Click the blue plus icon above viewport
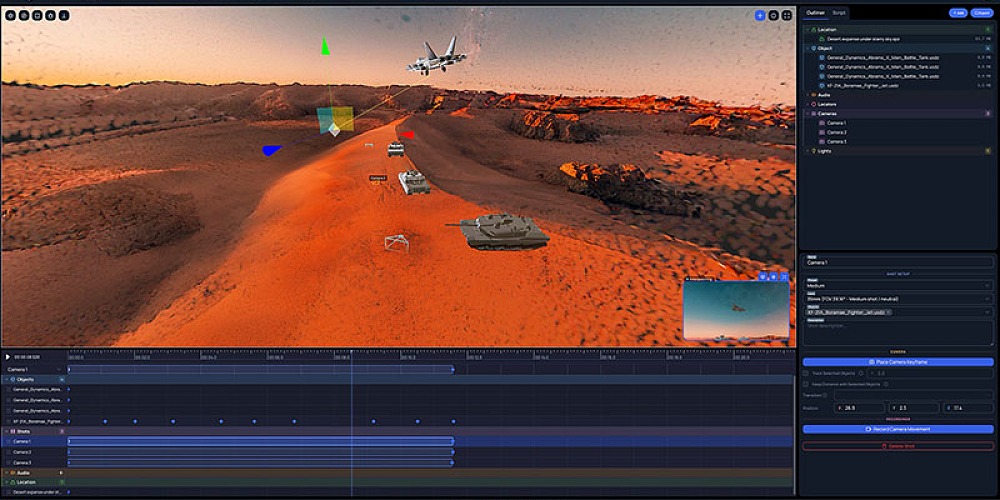This screenshot has height=500, width=1000. pos(760,15)
